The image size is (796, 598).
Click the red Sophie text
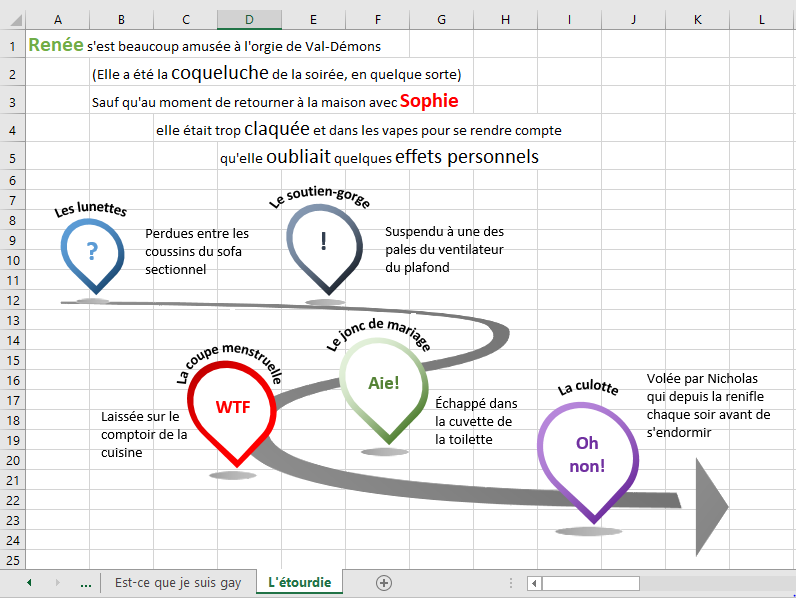pos(429,101)
